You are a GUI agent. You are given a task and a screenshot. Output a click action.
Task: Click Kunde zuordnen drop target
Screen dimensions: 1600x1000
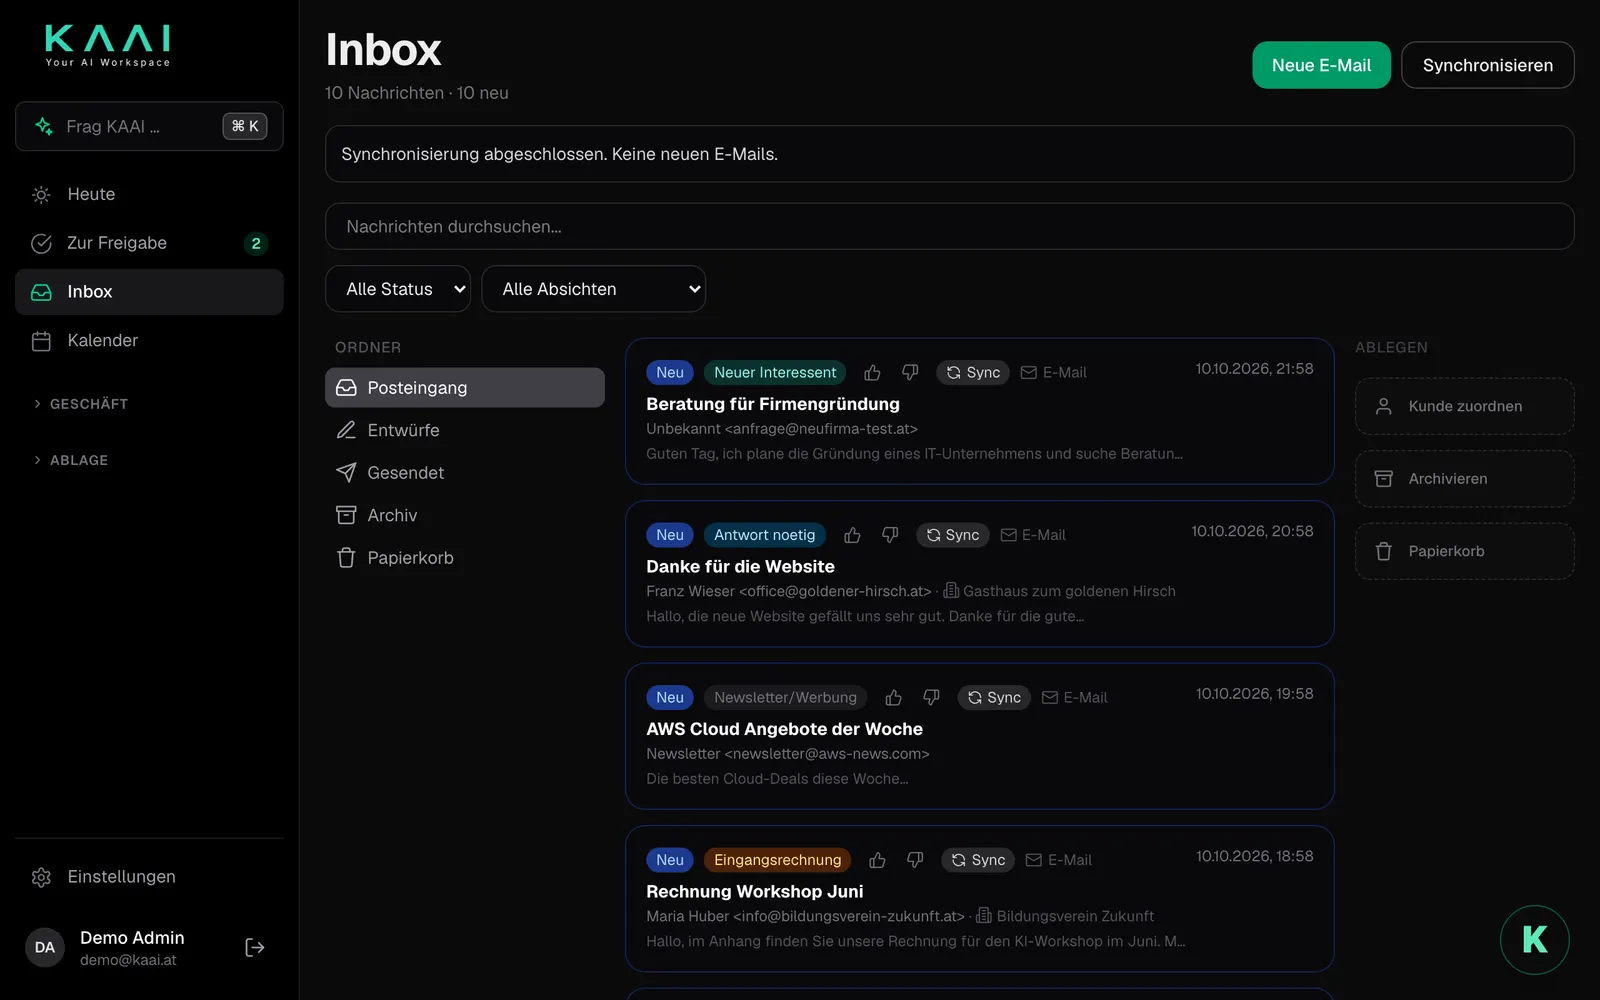click(x=1464, y=406)
